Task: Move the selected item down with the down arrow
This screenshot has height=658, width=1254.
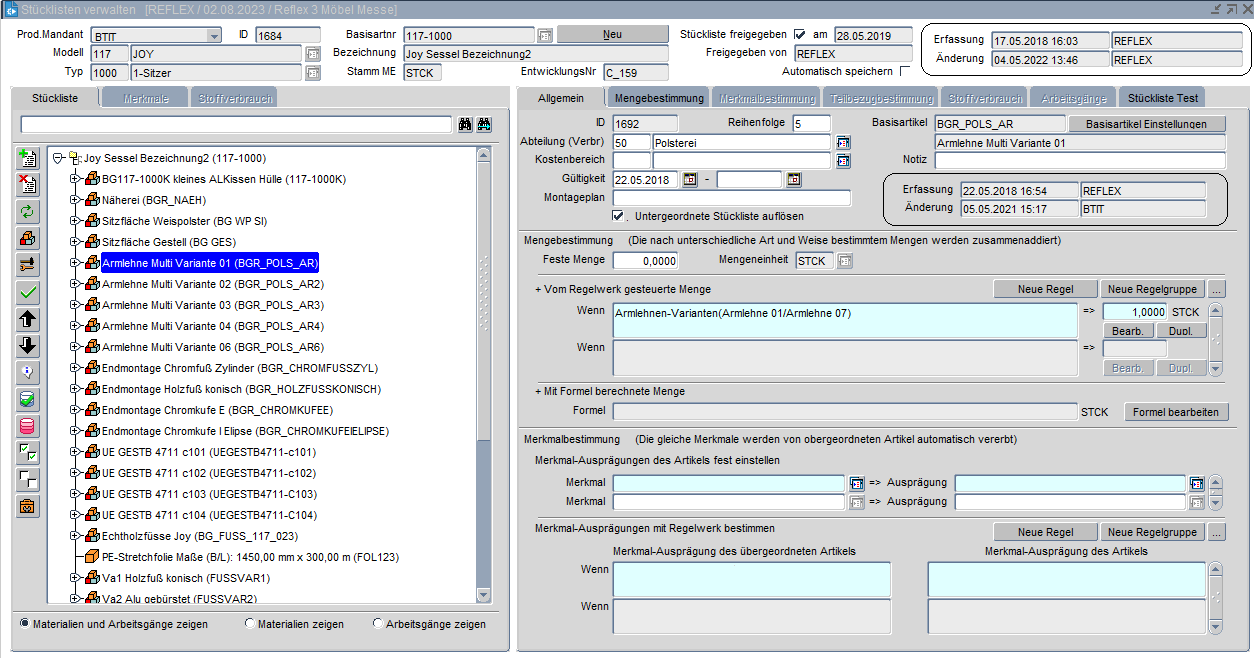Action: [x=28, y=346]
